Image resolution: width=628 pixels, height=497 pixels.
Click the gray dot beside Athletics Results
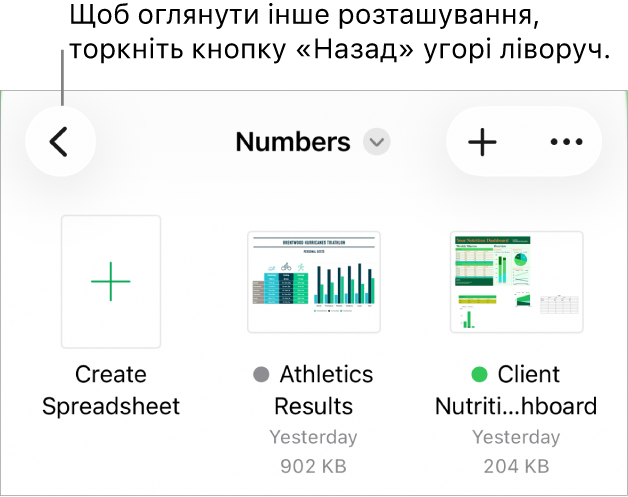pyautogui.click(x=262, y=375)
